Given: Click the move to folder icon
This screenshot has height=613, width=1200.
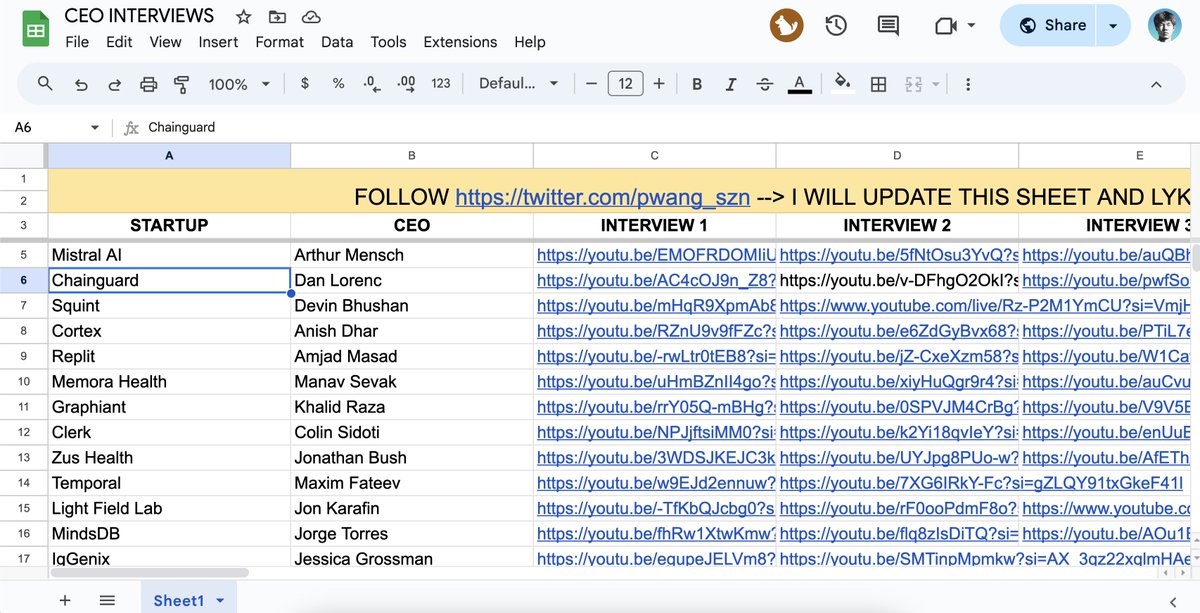Looking at the screenshot, I should [x=277, y=17].
